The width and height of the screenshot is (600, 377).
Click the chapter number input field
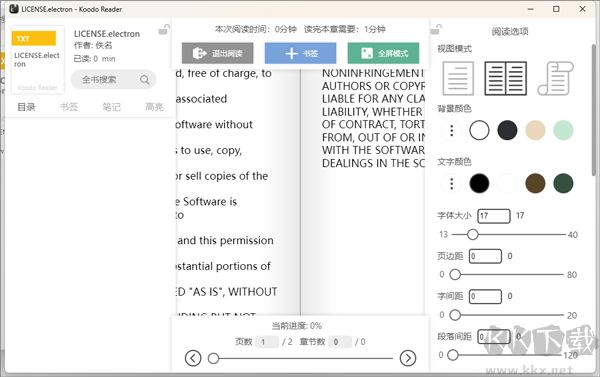[340, 342]
